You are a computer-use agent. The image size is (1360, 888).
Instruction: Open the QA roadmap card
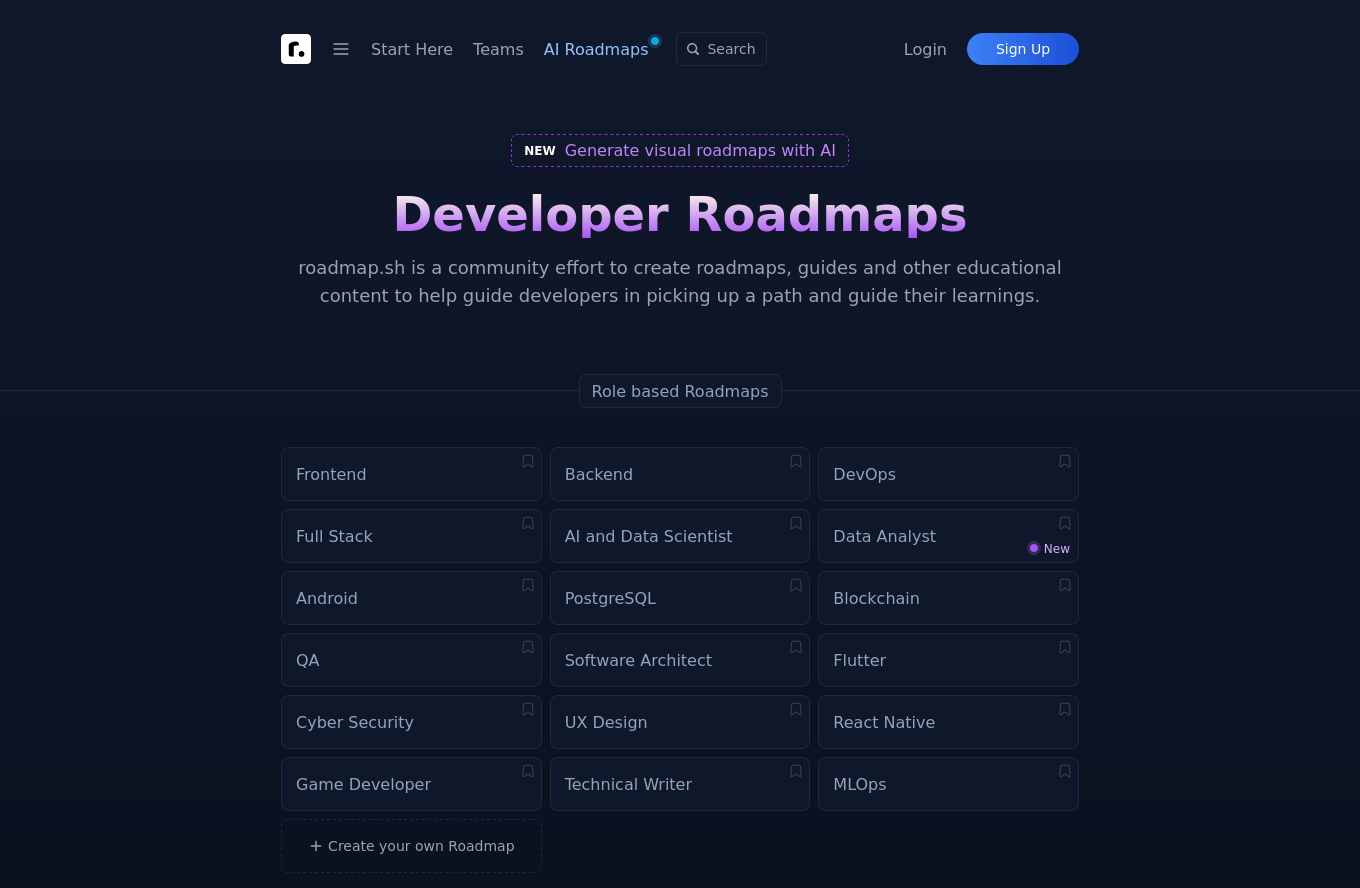point(411,660)
